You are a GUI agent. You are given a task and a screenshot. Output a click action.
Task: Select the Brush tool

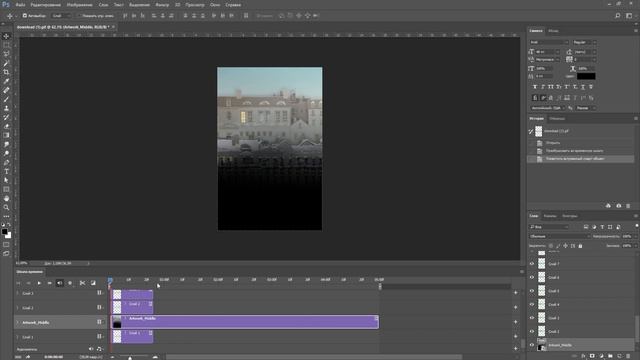click(x=6, y=99)
